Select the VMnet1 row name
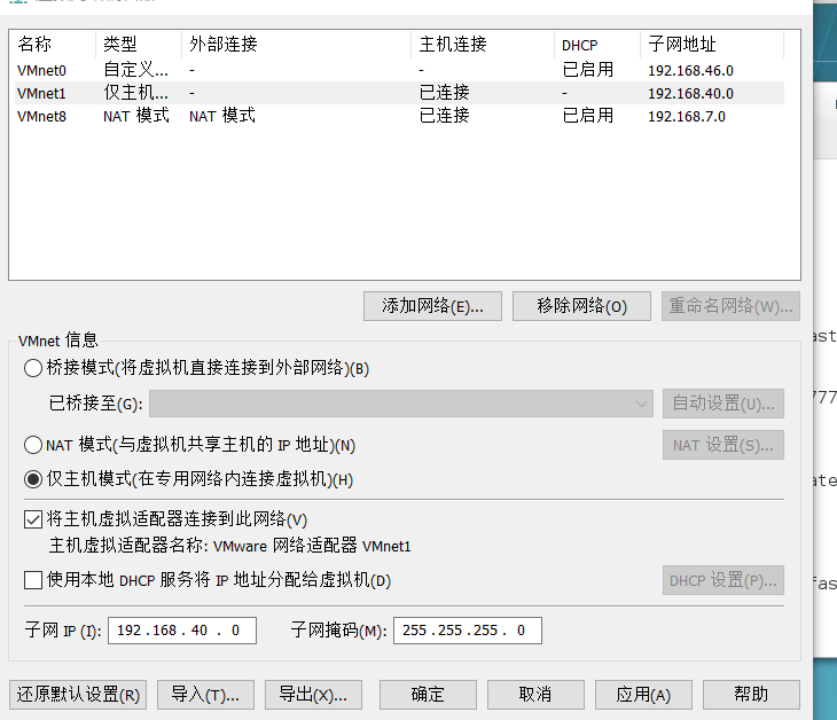The image size is (837, 720). 42,93
